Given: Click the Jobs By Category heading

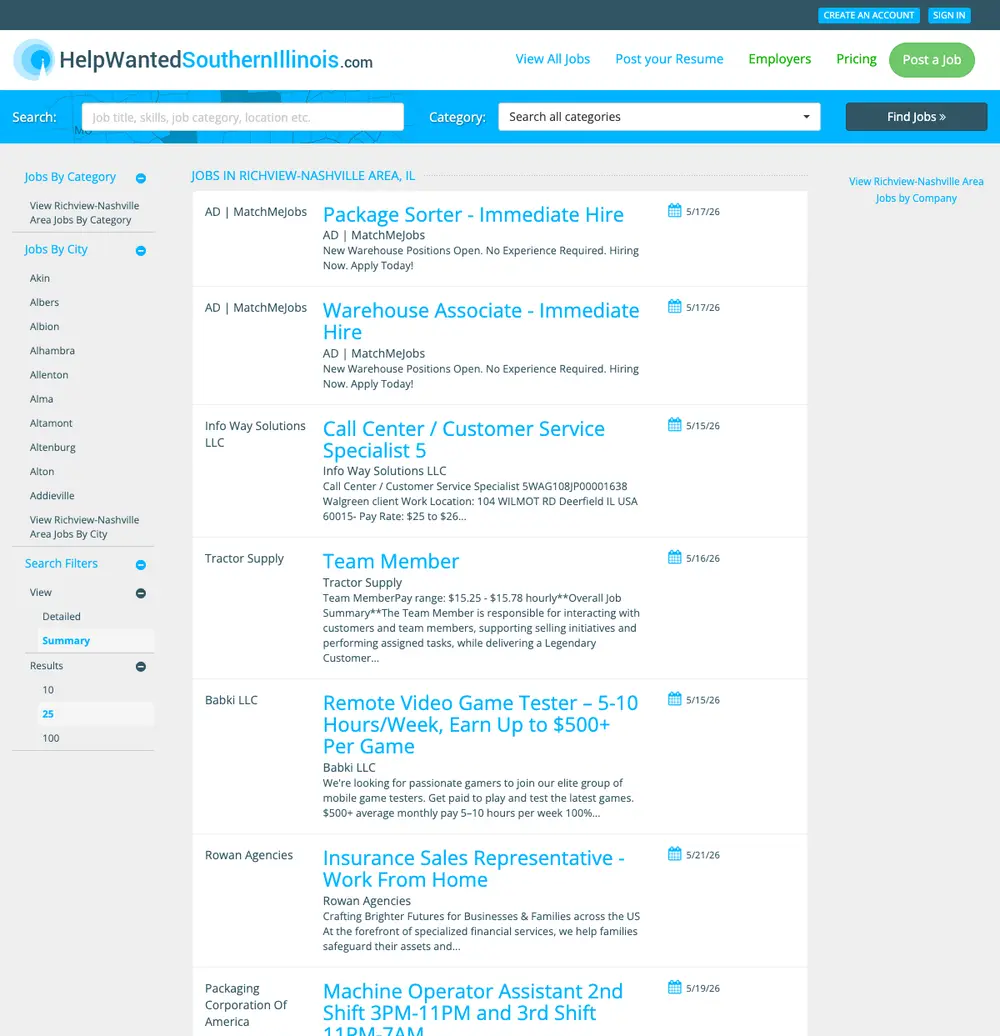Looking at the screenshot, I should (70, 177).
